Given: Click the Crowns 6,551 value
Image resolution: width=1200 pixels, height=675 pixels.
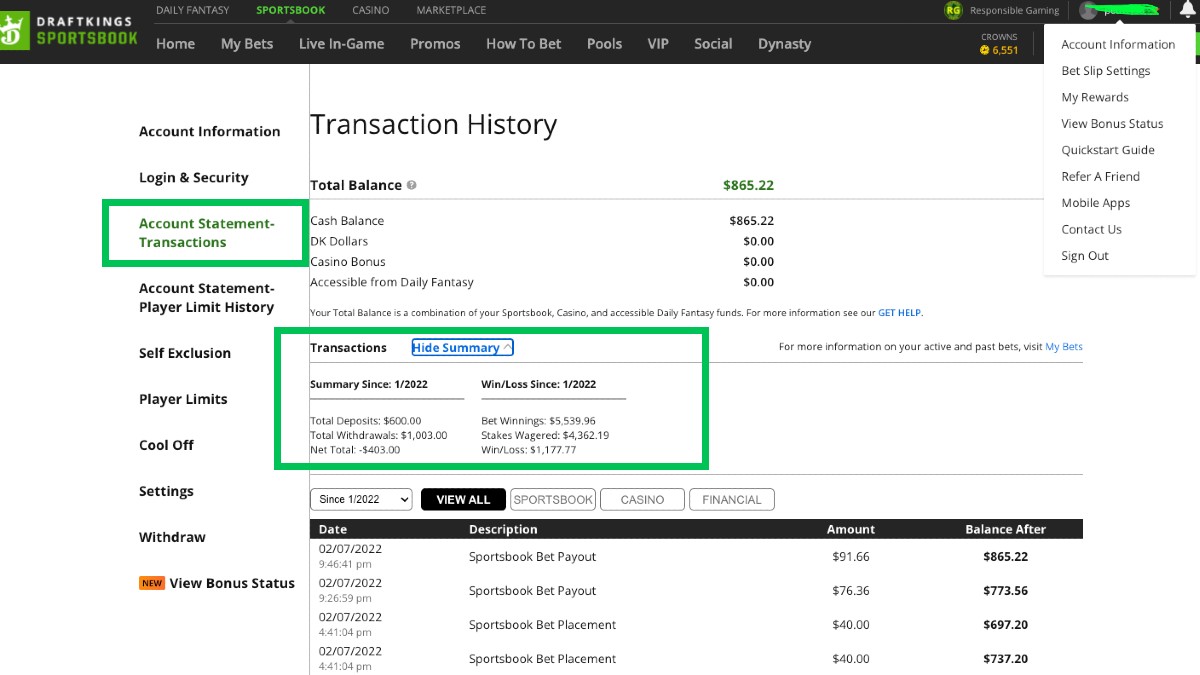Looking at the screenshot, I should coord(1005,50).
